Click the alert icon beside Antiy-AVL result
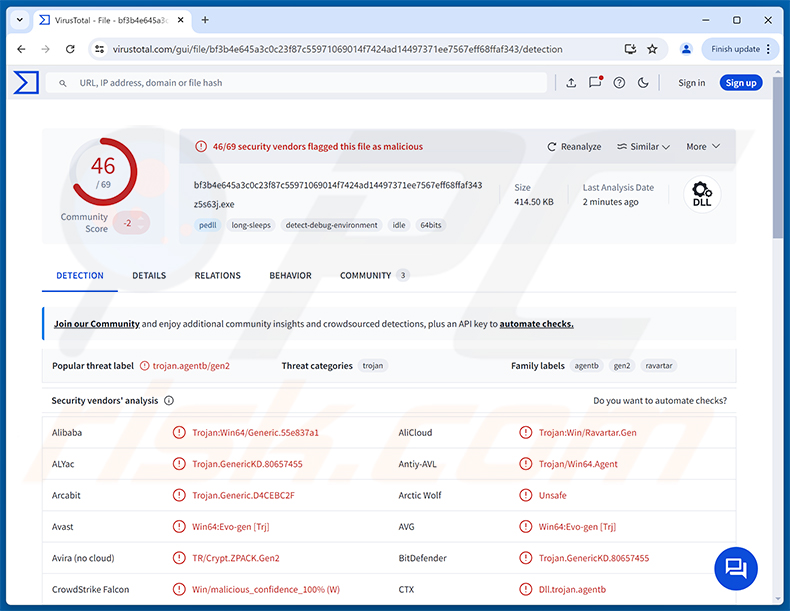 pyautogui.click(x=525, y=464)
